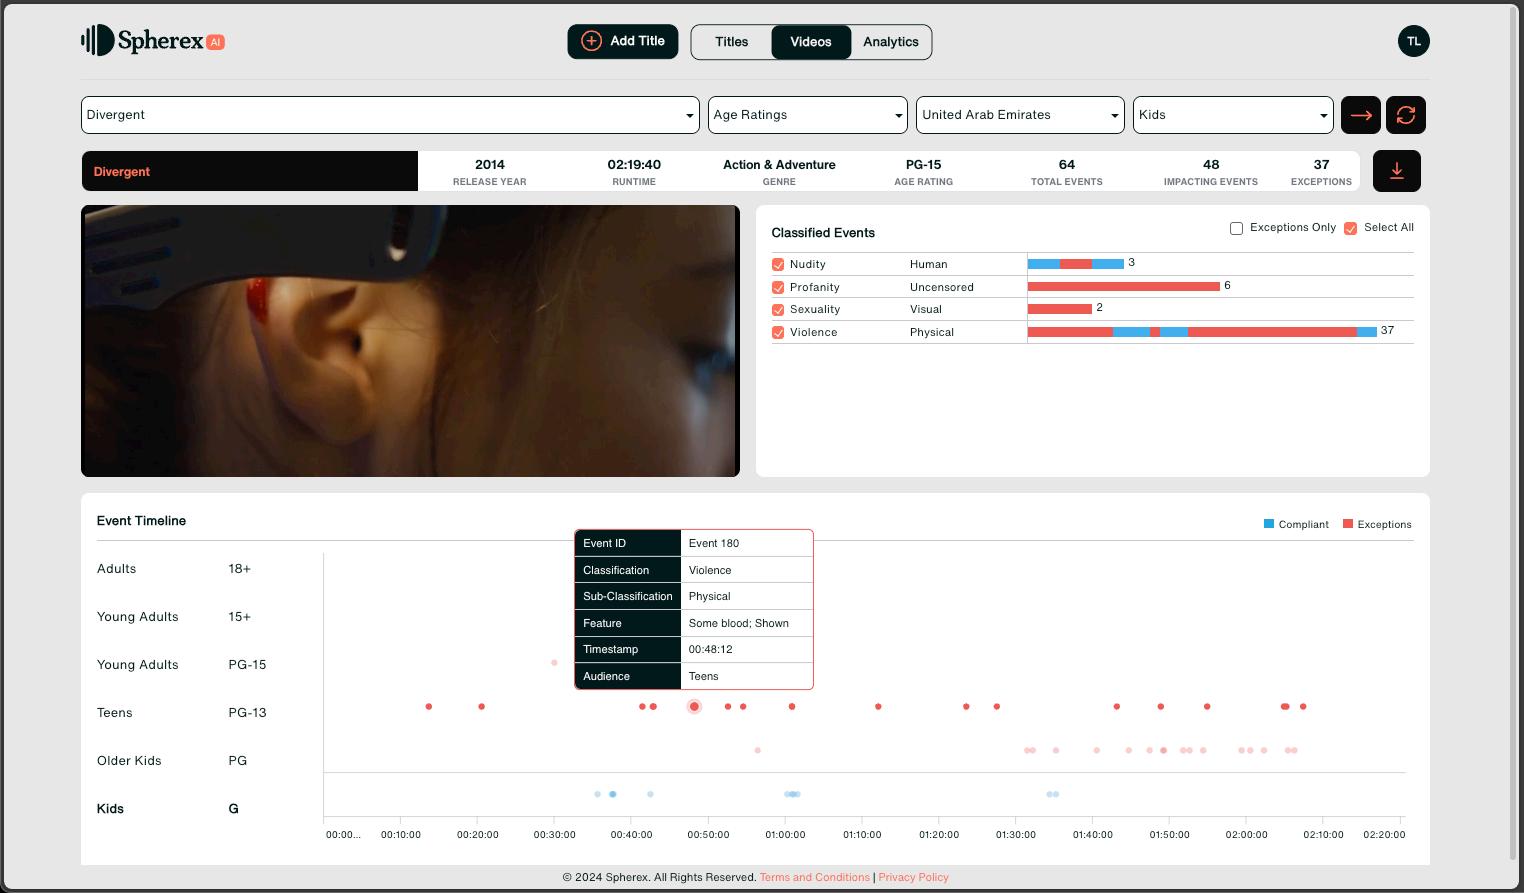Uncheck the Sexuality checkbox
This screenshot has height=893, width=1524.
point(778,310)
